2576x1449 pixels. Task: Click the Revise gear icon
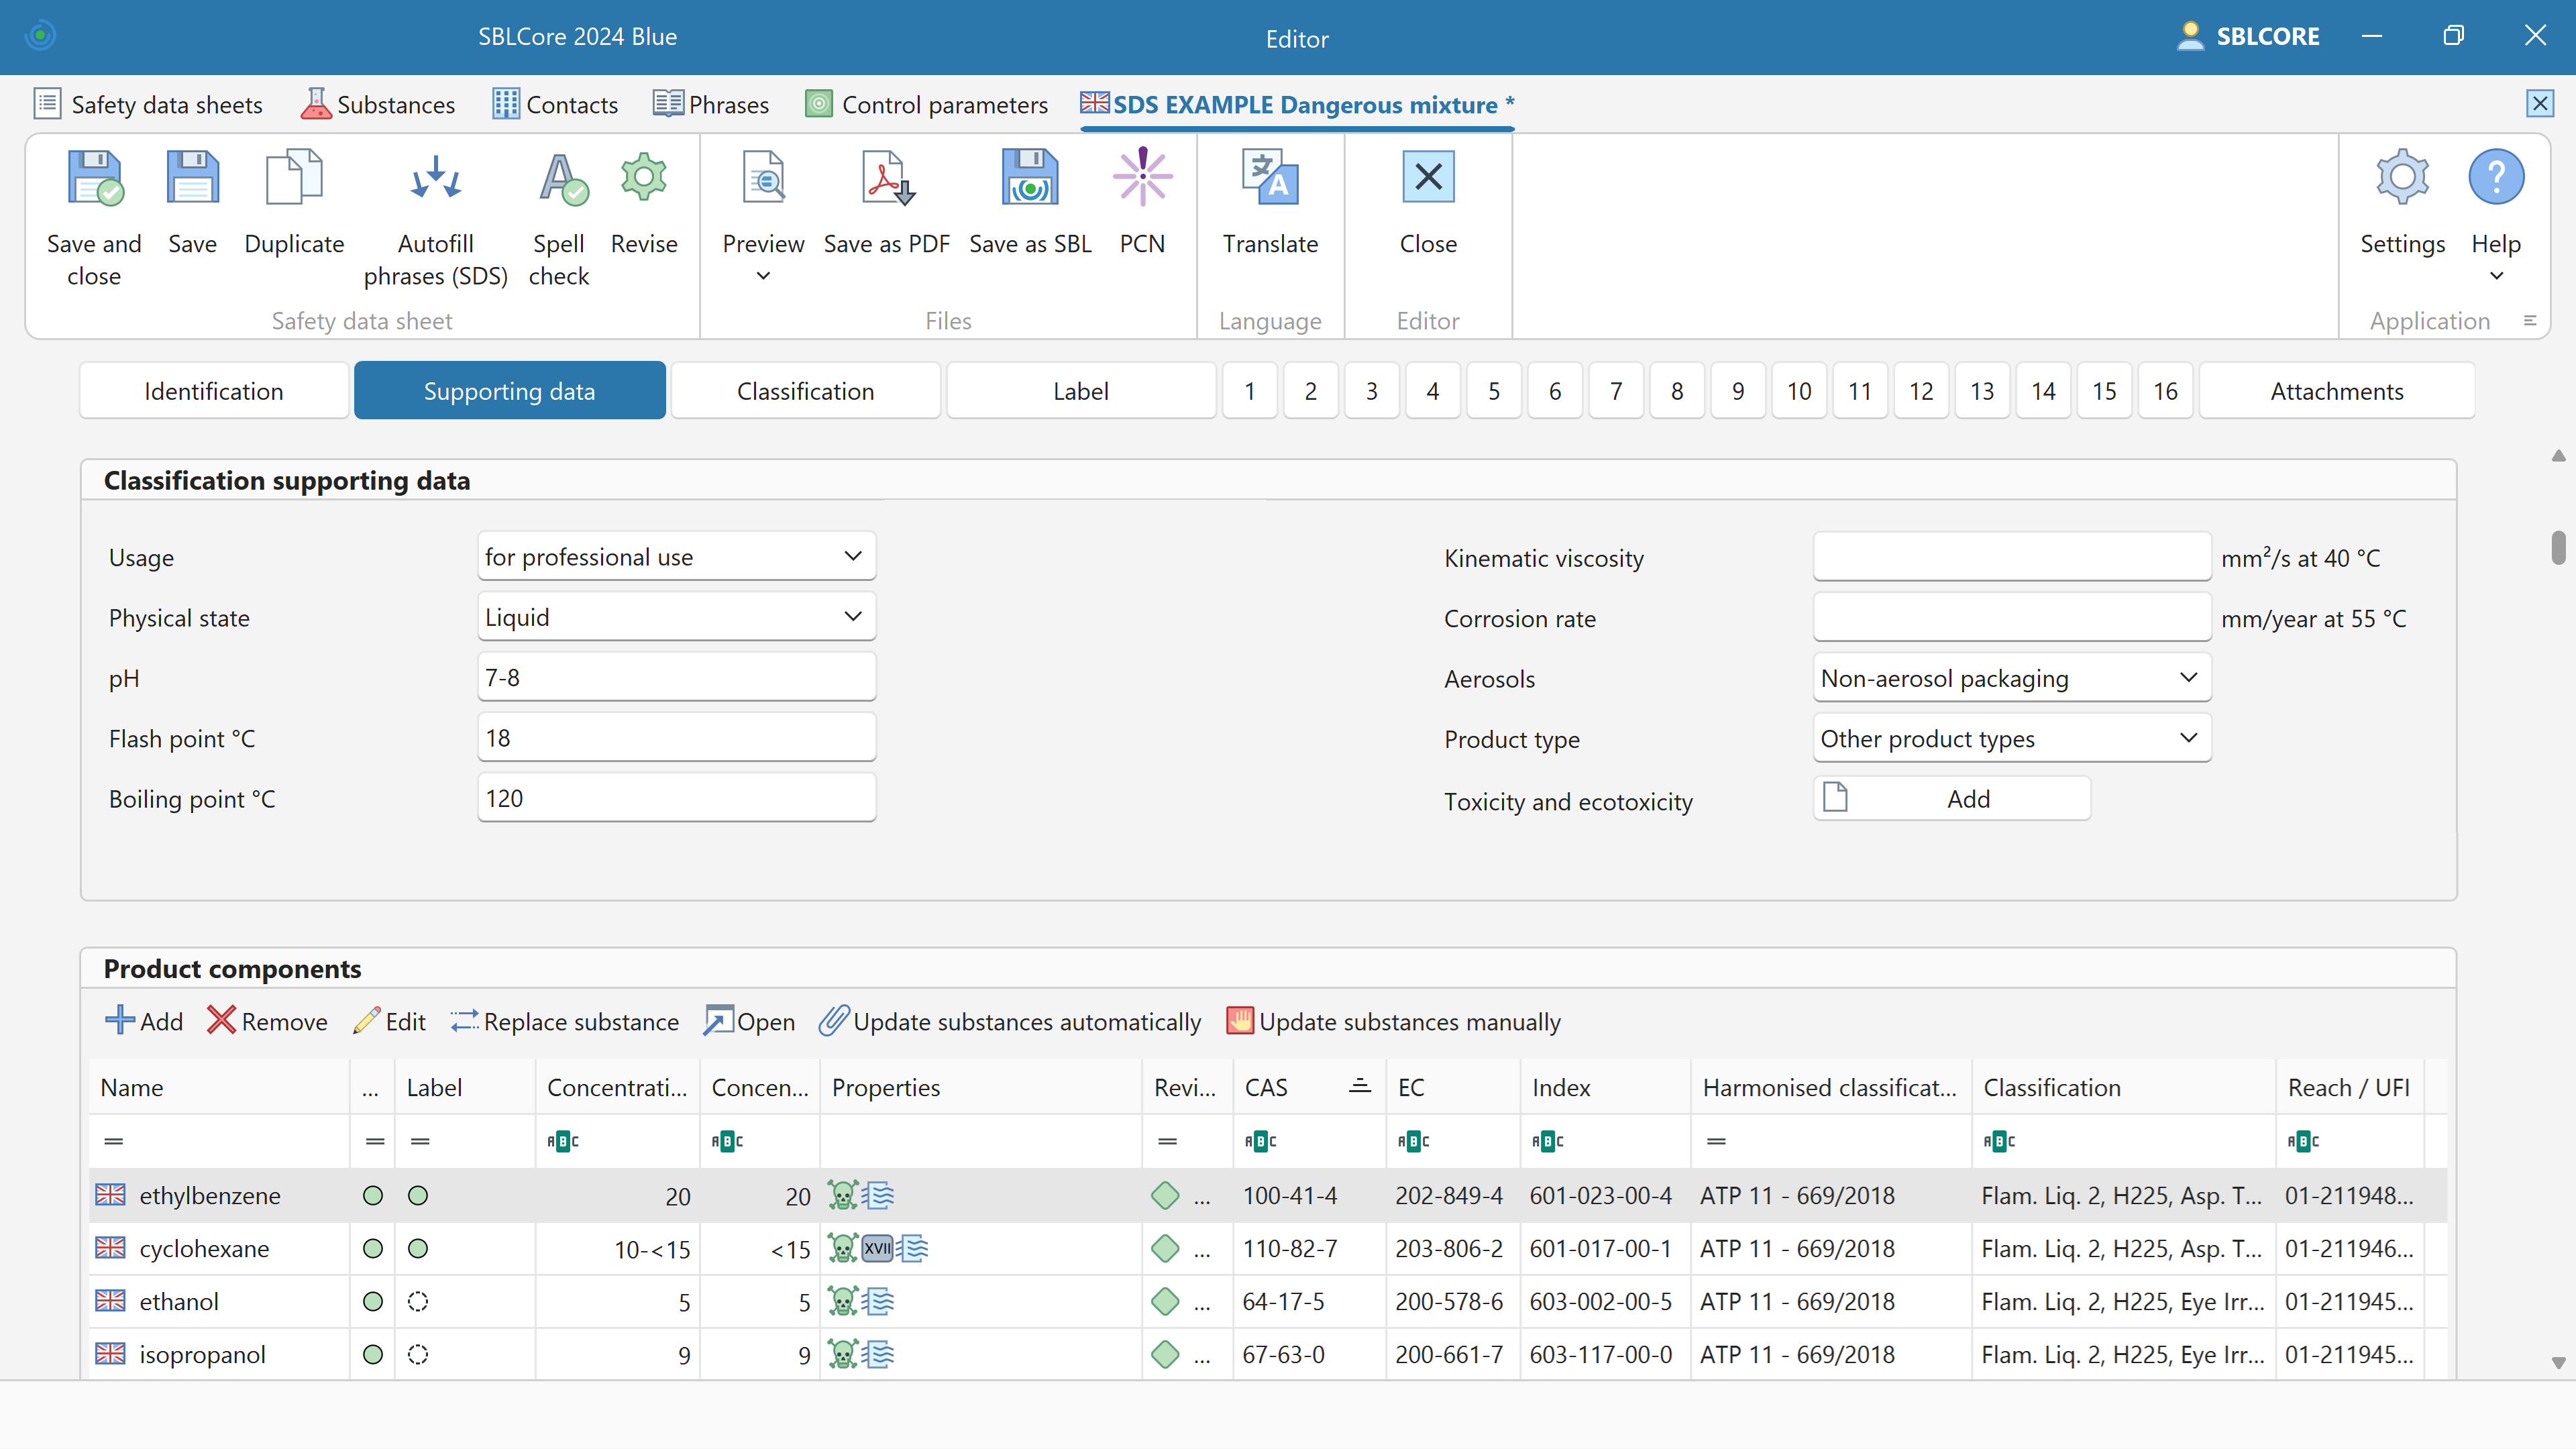click(644, 178)
